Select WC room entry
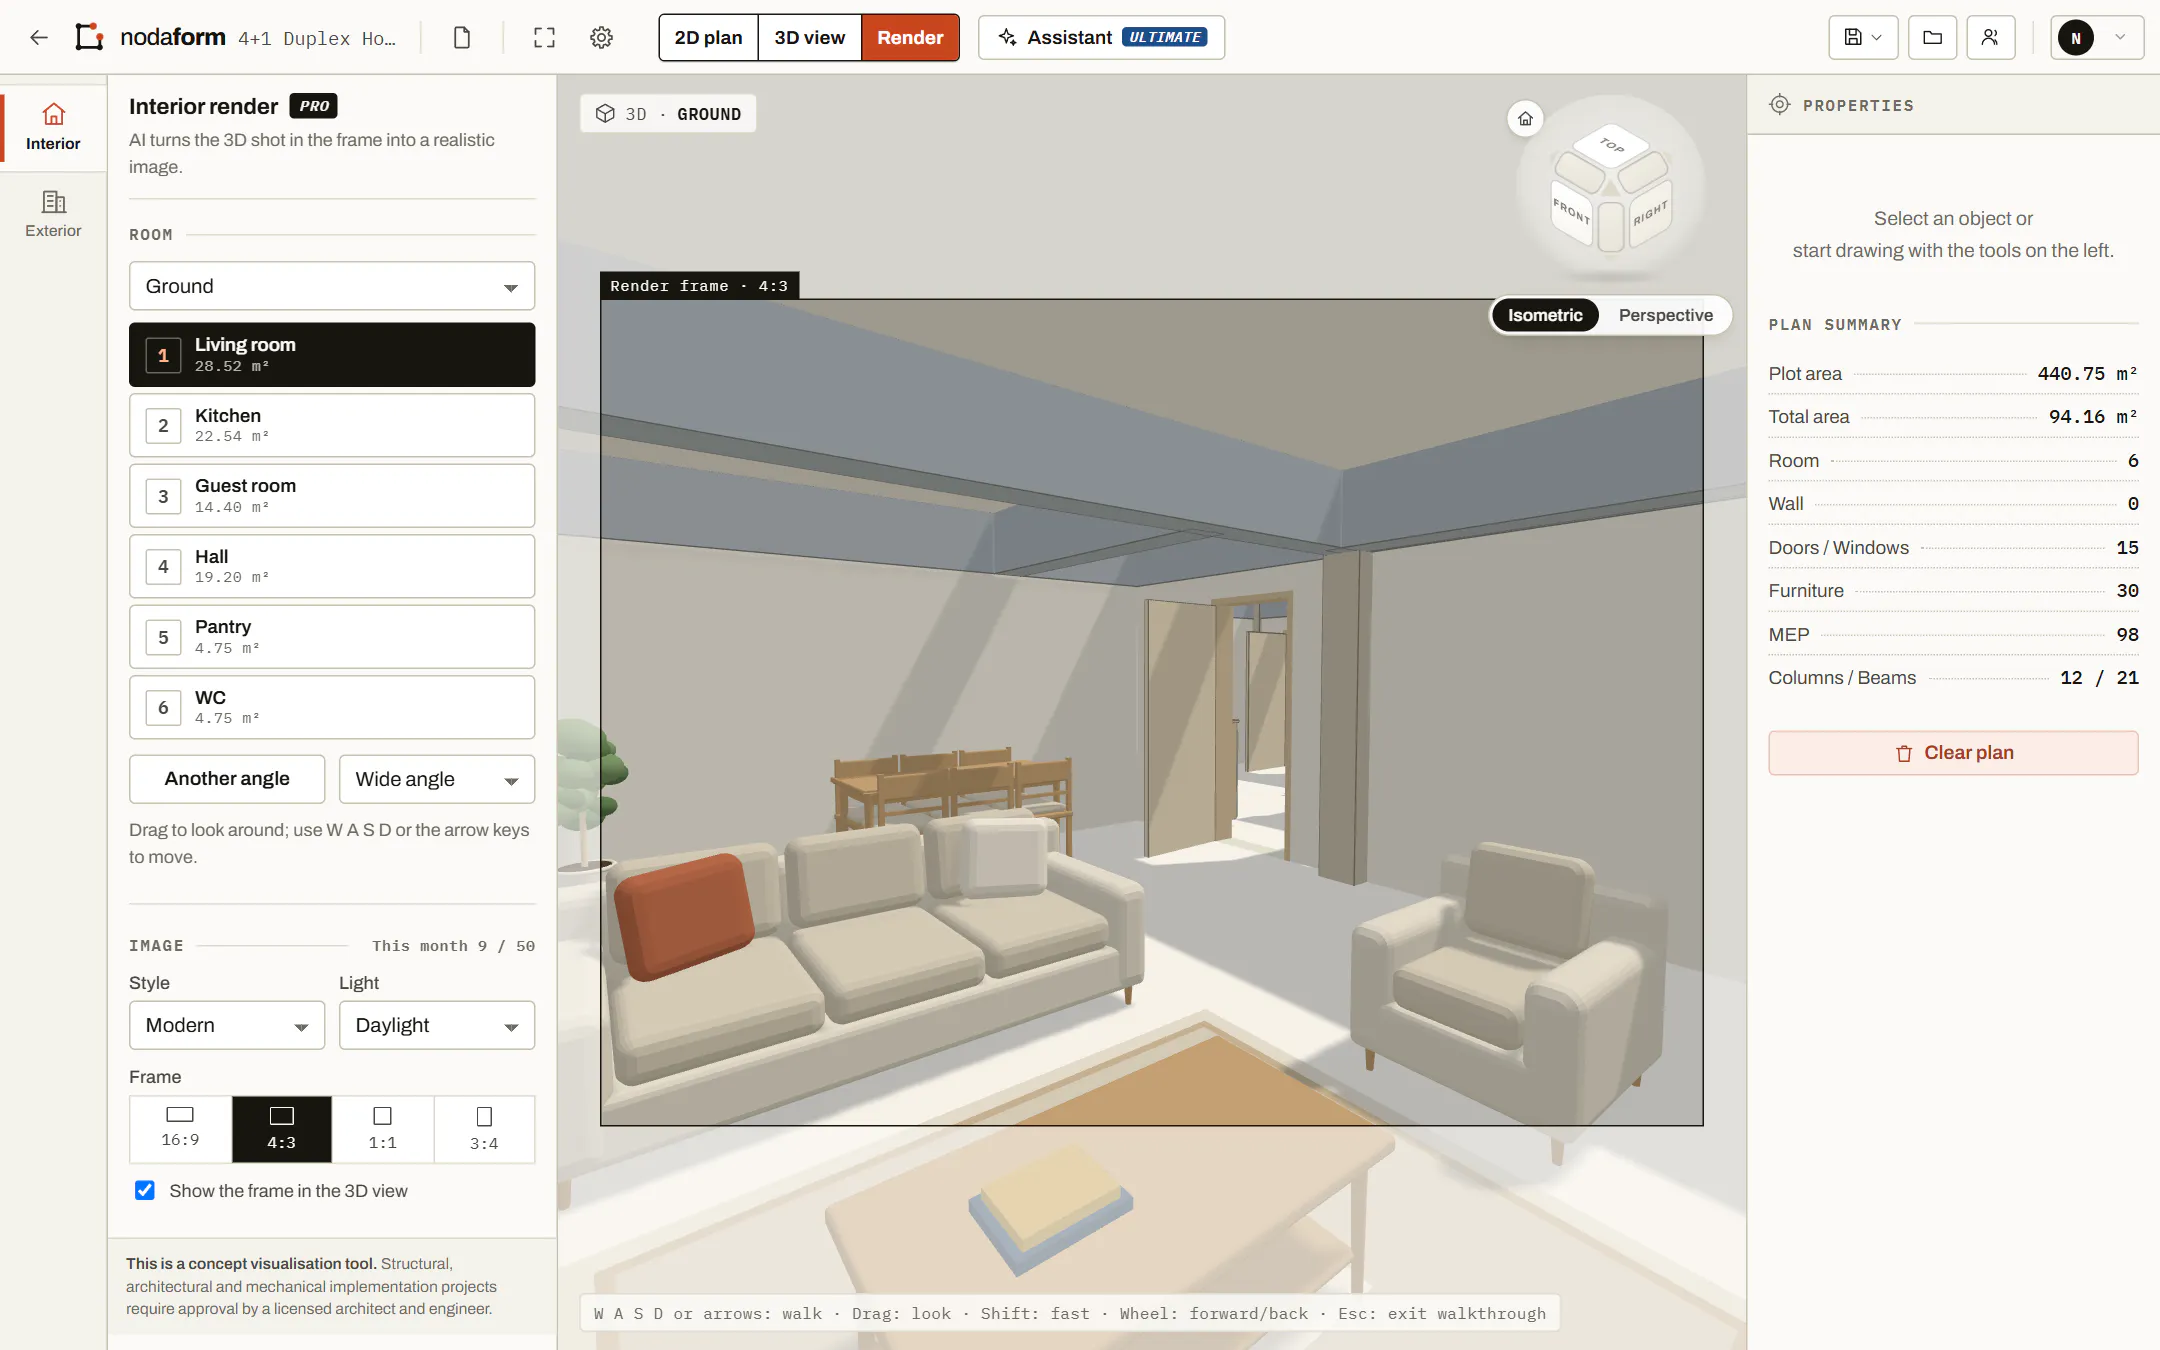This screenshot has width=2160, height=1350. (x=332, y=707)
